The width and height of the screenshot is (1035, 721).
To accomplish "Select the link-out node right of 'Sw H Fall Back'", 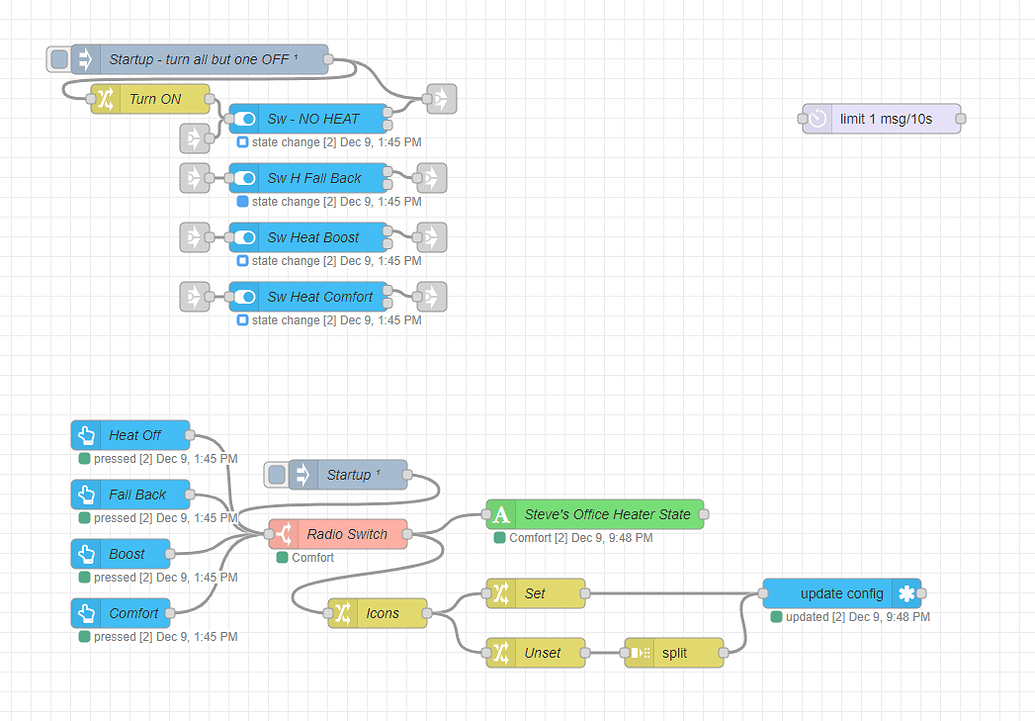I will pyautogui.click(x=432, y=178).
